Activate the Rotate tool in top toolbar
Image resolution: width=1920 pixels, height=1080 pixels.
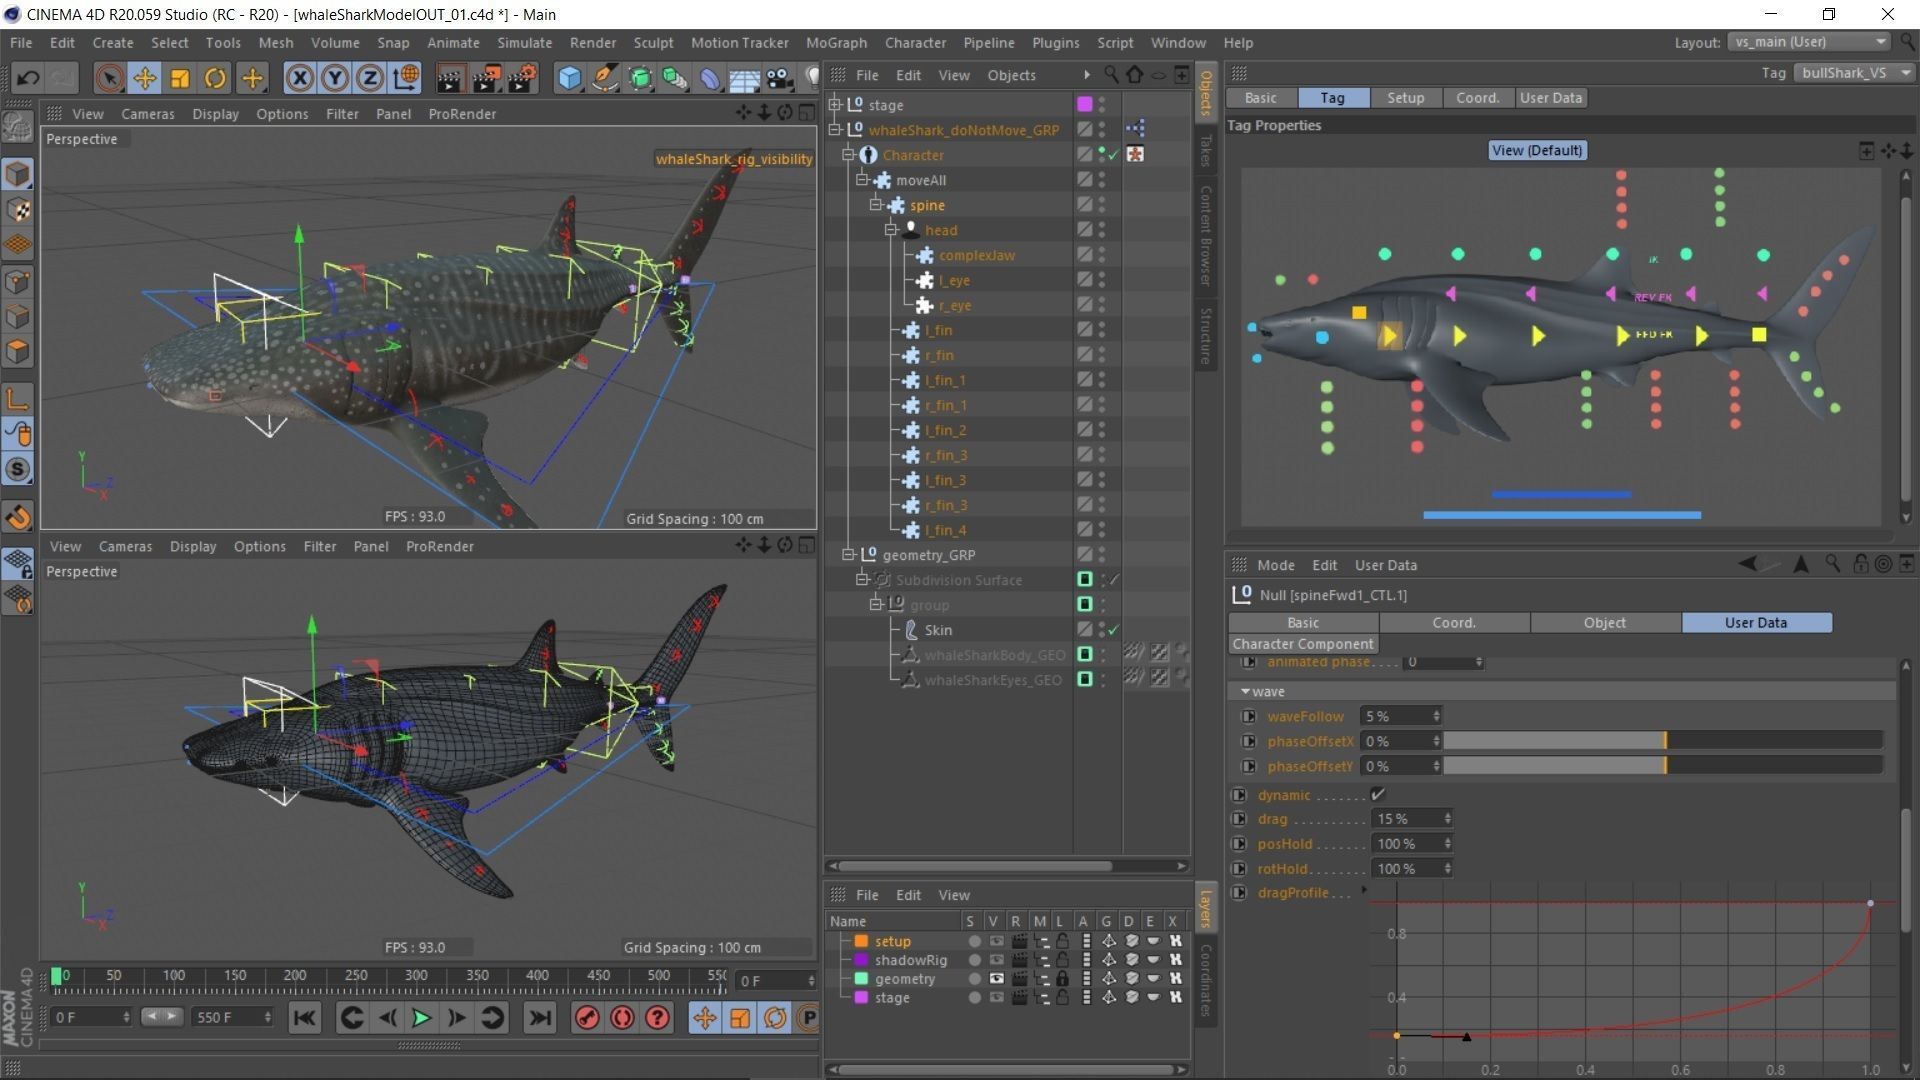[x=215, y=78]
